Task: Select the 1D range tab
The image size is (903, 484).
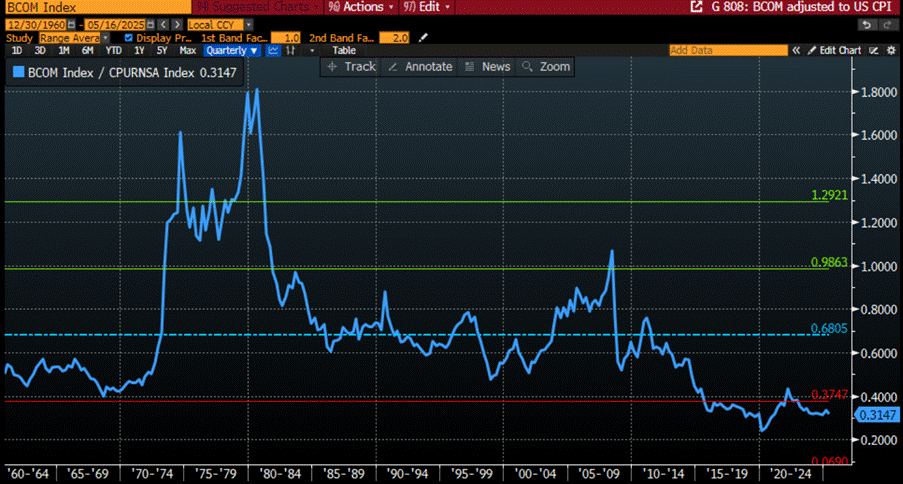Action: tap(17, 50)
